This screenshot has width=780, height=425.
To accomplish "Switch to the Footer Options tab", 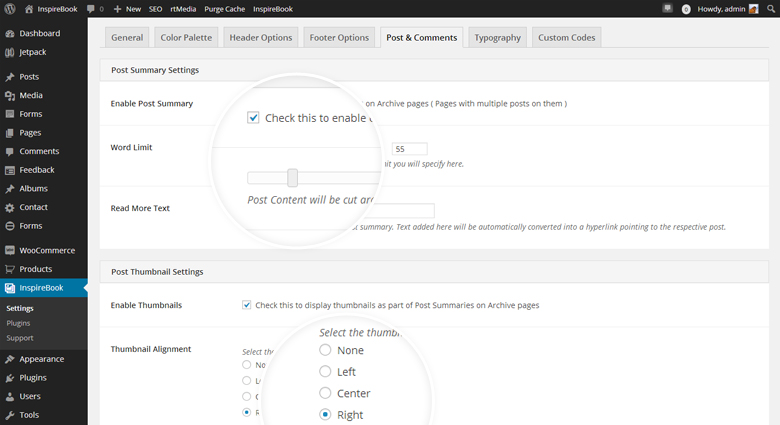I will coord(339,37).
